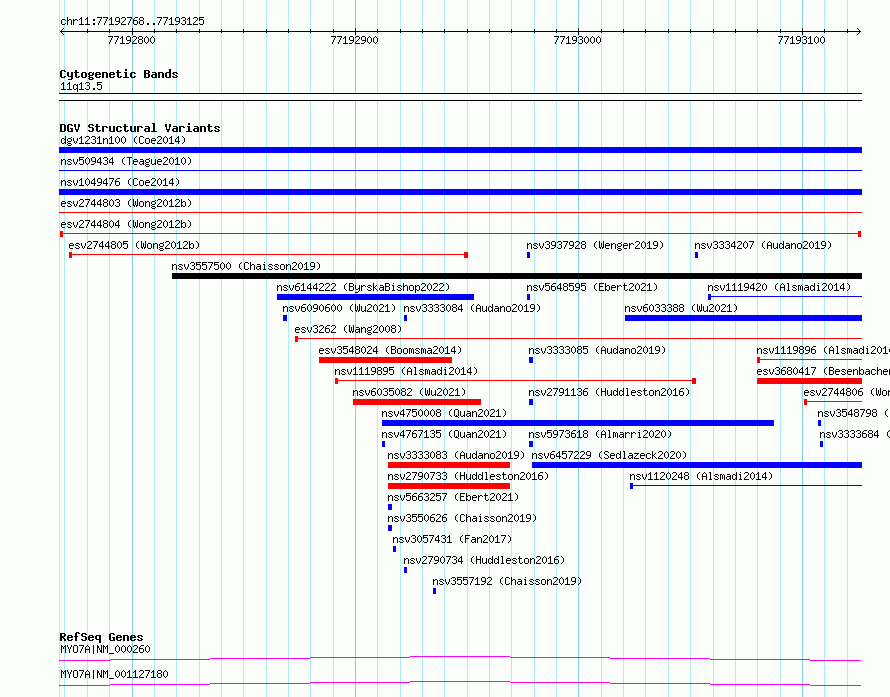Open the nsv2790733 (Huddleston2016) label
The width and height of the screenshot is (890, 697).
coord(468,476)
